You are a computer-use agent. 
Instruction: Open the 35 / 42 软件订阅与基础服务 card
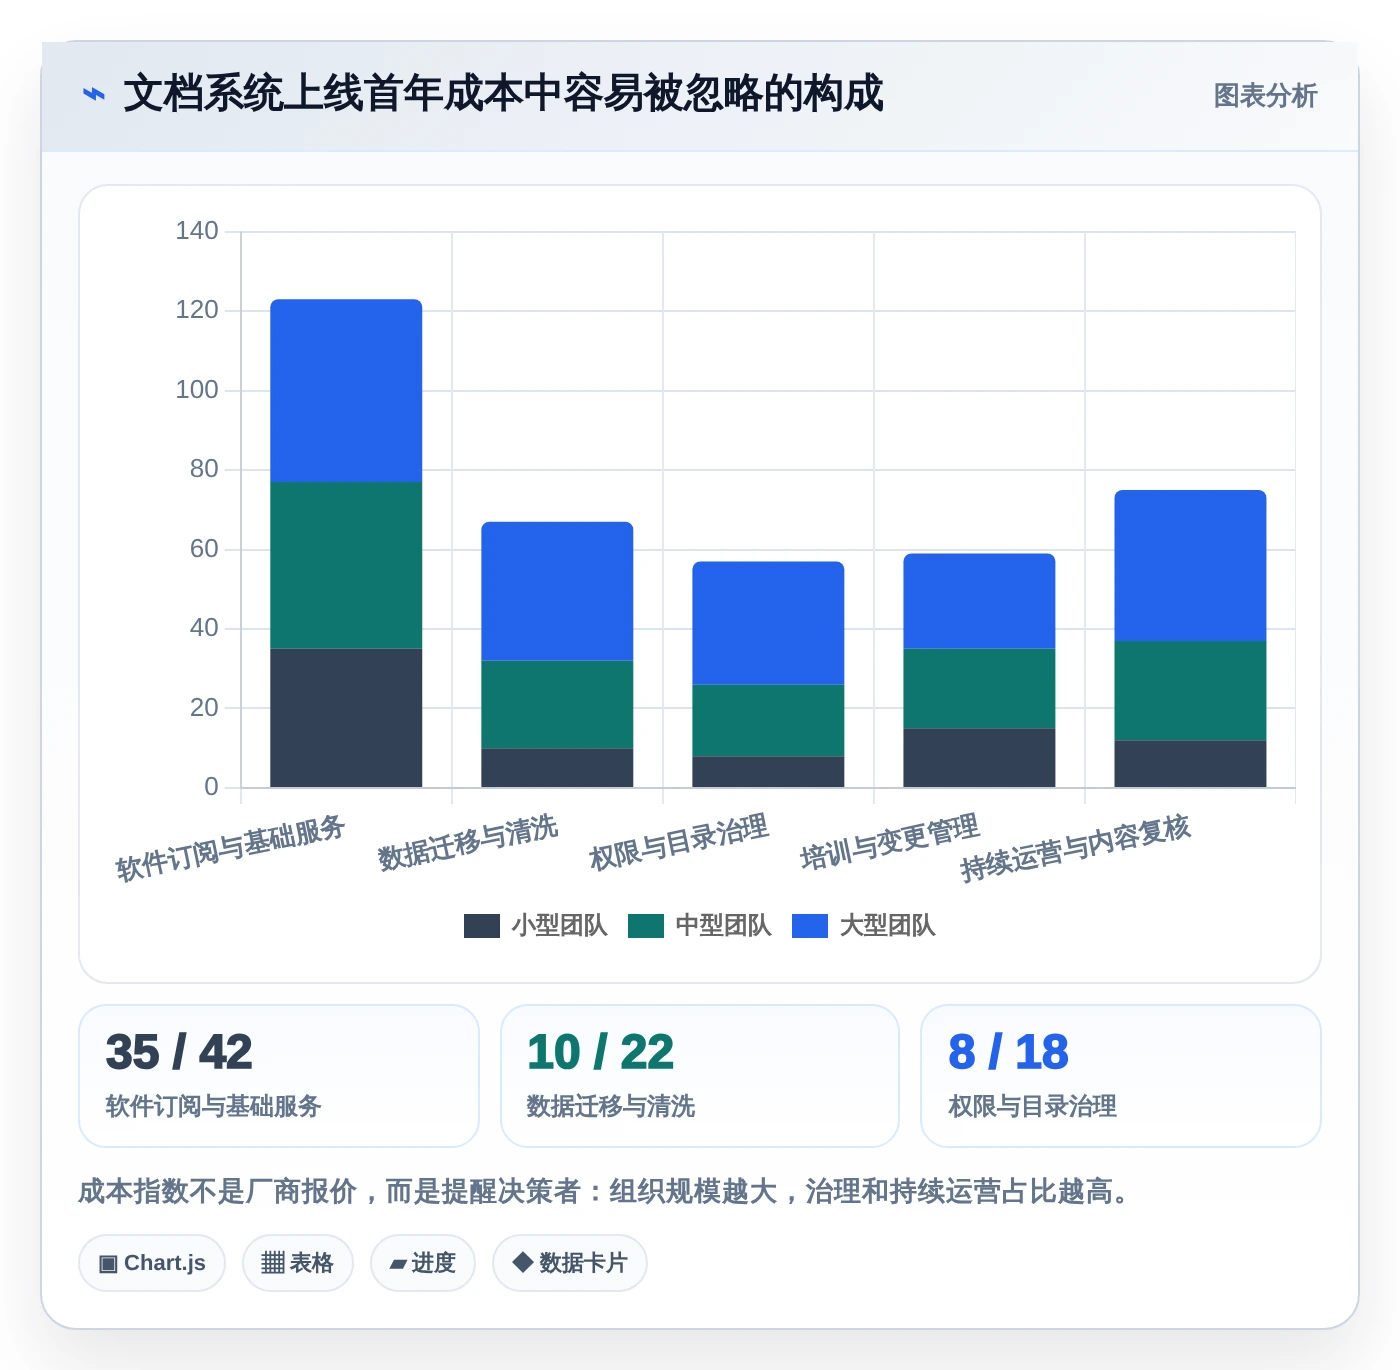(x=279, y=1076)
